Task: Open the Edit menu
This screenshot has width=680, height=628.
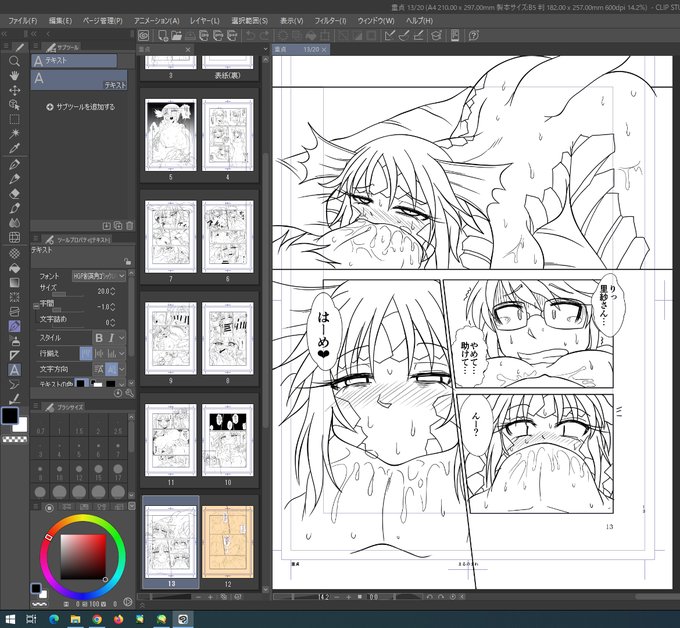Action: (60, 20)
